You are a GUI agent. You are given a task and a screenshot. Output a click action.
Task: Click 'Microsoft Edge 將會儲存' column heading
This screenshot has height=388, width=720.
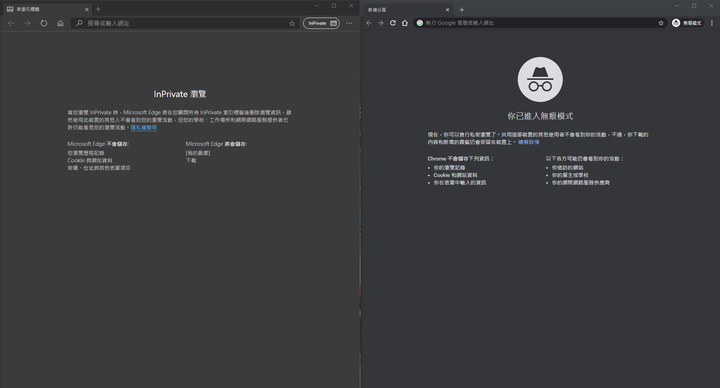[x=216, y=144]
